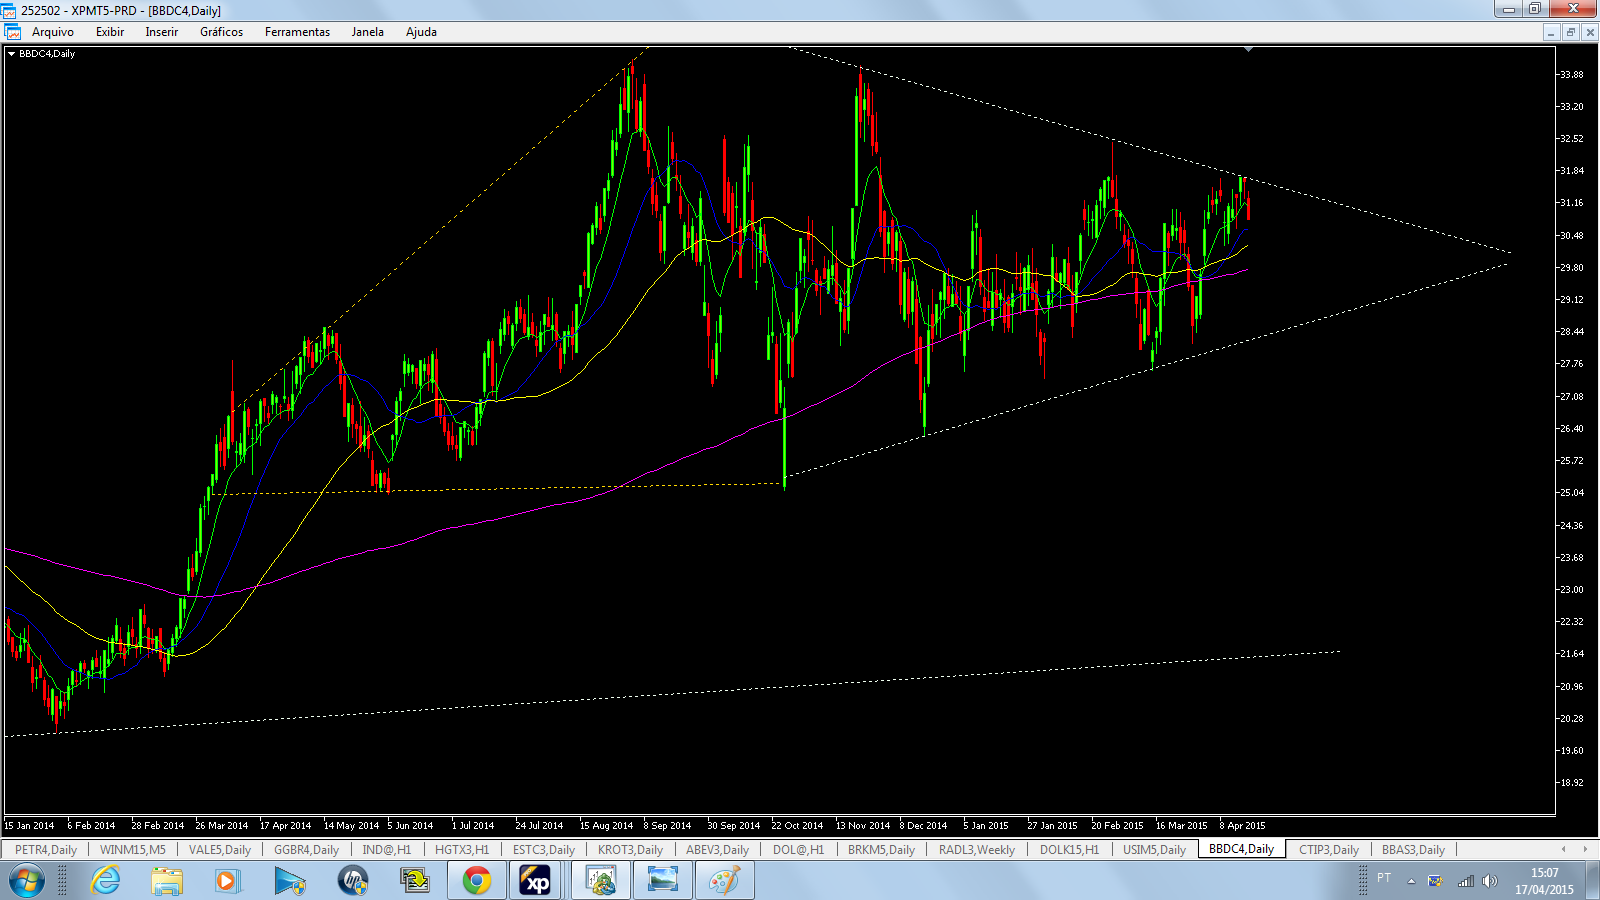Switch to the KROT3,Daily chart tab
This screenshot has width=1600, height=900.
click(x=630, y=850)
